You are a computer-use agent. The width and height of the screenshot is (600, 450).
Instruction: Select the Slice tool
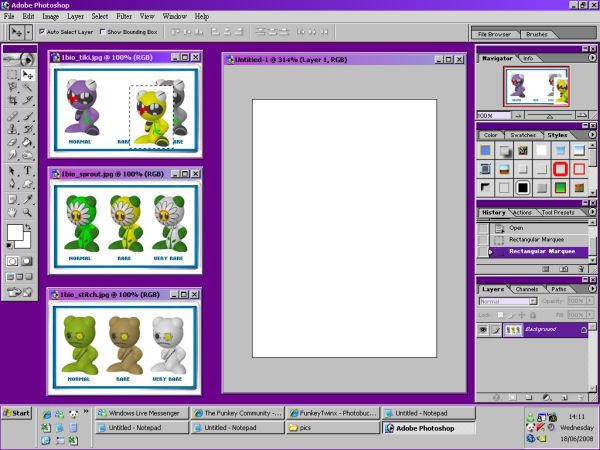tap(27, 101)
